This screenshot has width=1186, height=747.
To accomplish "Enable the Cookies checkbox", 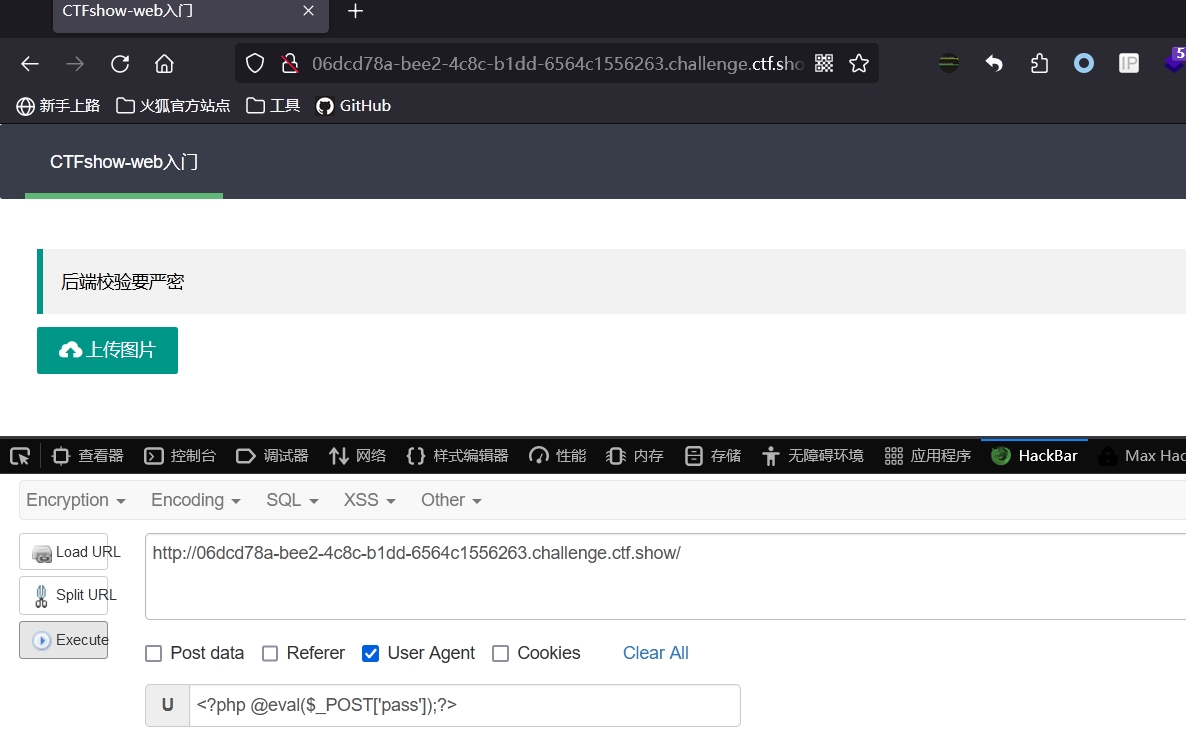I will point(501,653).
